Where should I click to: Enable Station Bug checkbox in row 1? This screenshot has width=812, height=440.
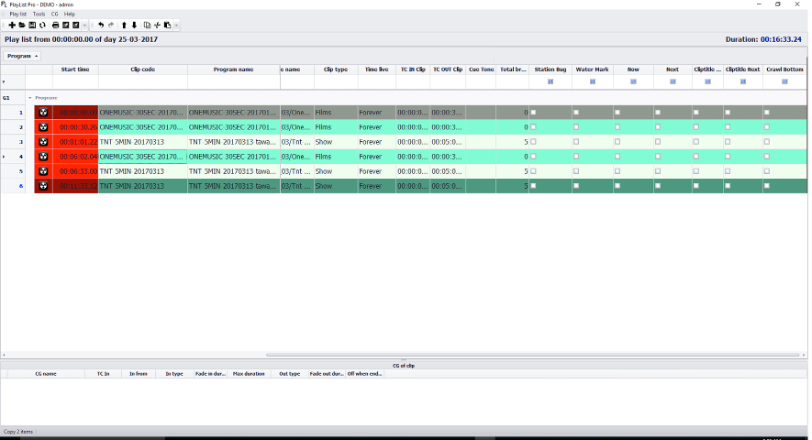pos(534,113)
